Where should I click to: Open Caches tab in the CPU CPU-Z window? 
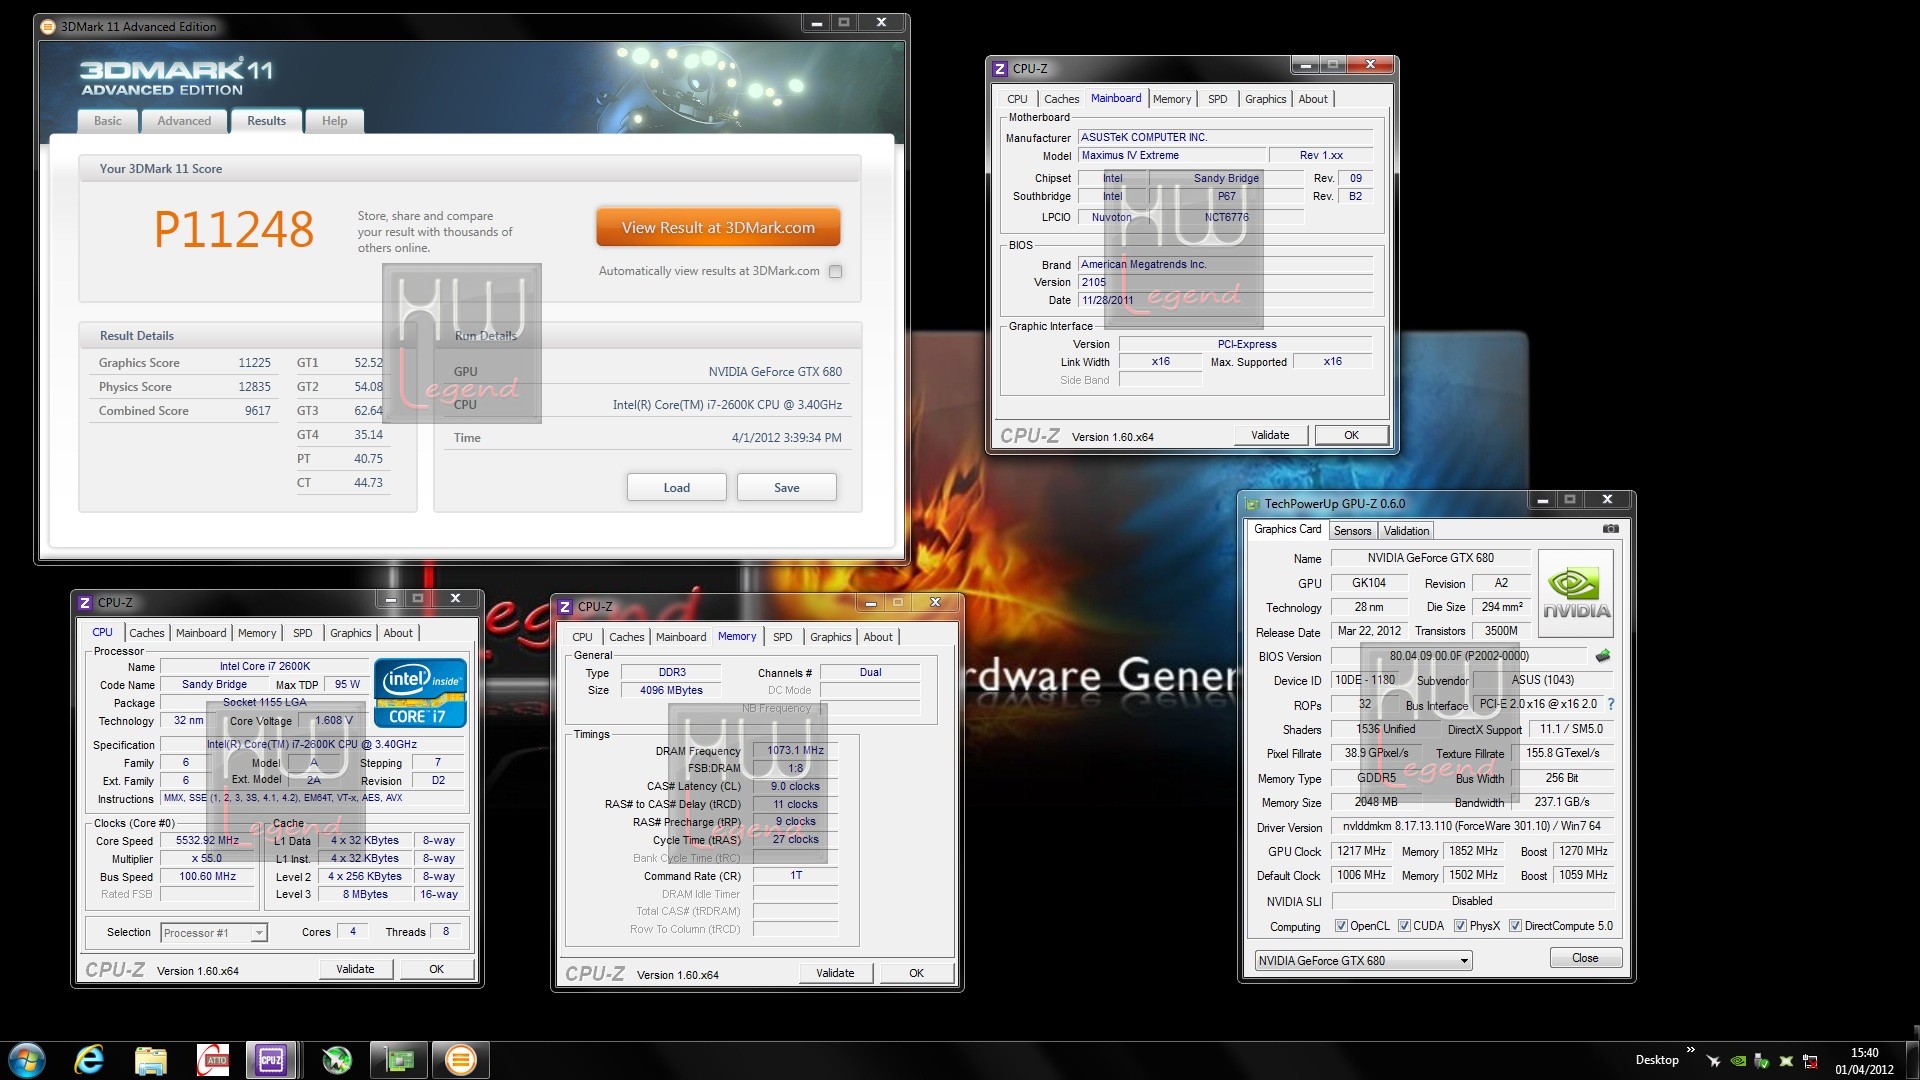coord(146,633)
